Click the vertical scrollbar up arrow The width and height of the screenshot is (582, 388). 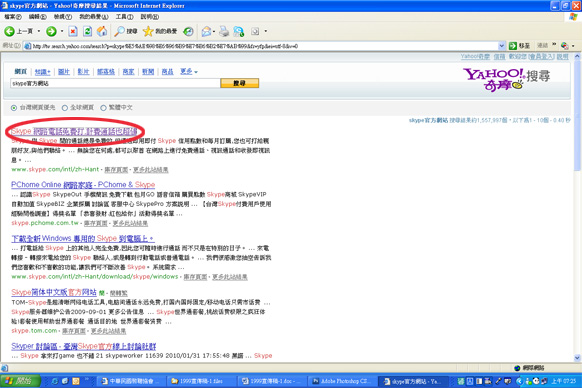pos(577,56)
